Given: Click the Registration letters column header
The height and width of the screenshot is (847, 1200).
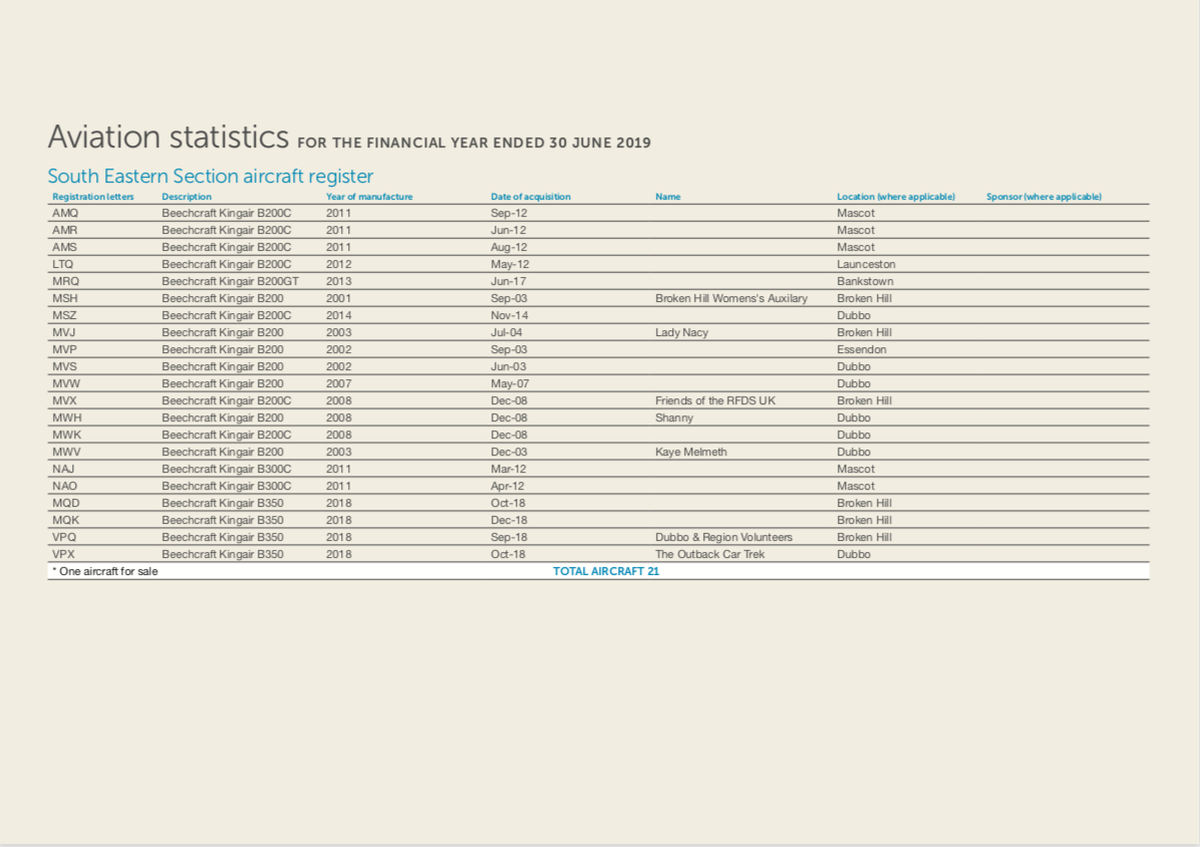Looking at the screenshot, I should click(x=92, y=196).
